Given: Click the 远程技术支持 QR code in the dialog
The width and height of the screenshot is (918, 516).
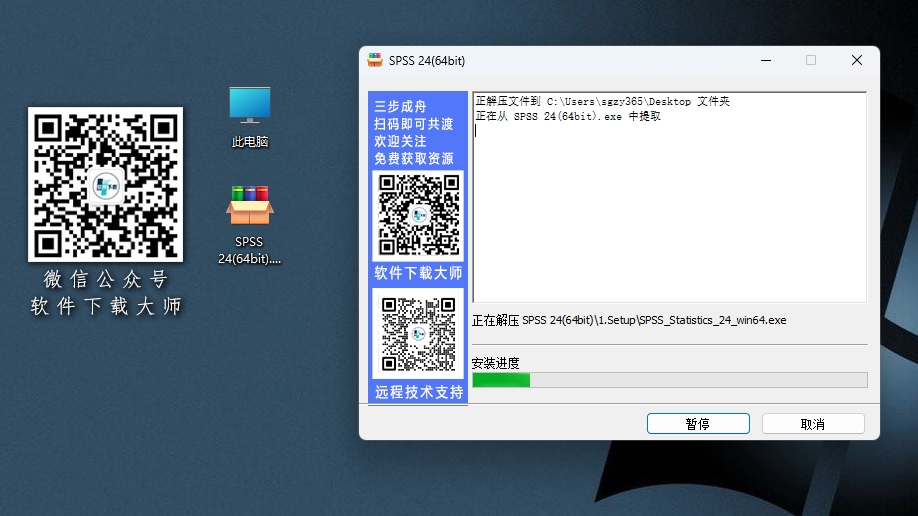Looking at the screenshot, I should point(418,334).
